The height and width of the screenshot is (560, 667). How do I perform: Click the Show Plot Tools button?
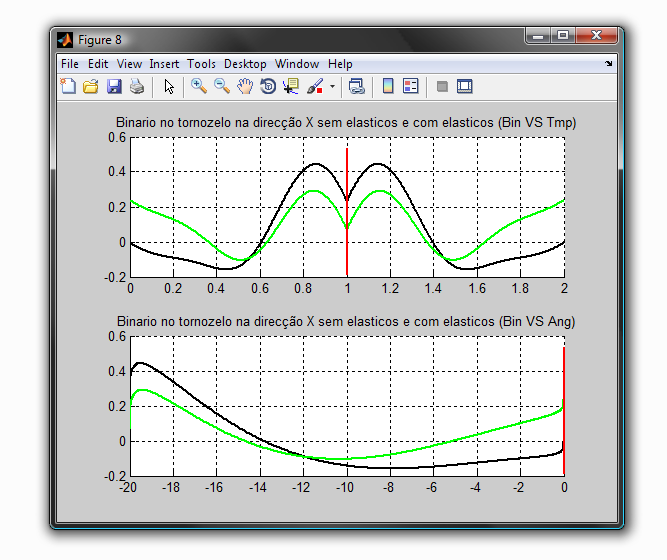tap(464, 87)
